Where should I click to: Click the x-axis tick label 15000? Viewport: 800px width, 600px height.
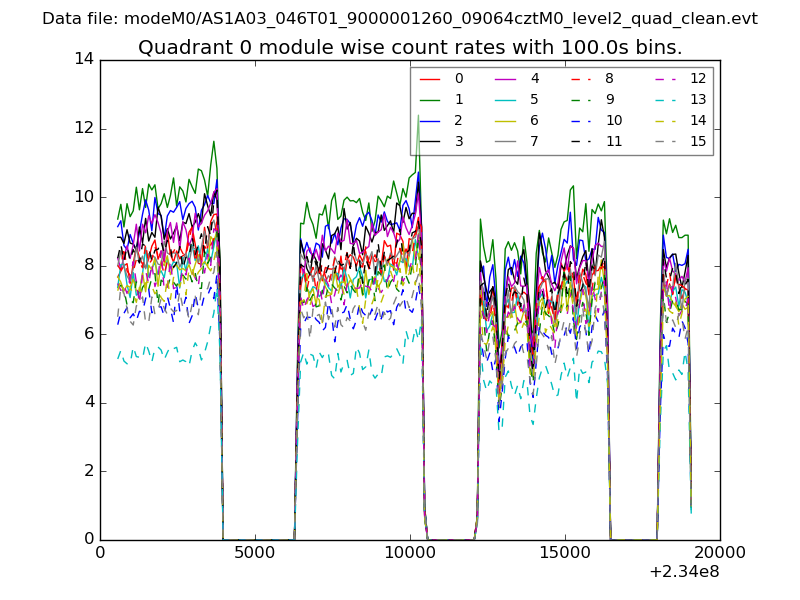coord(565,552)
